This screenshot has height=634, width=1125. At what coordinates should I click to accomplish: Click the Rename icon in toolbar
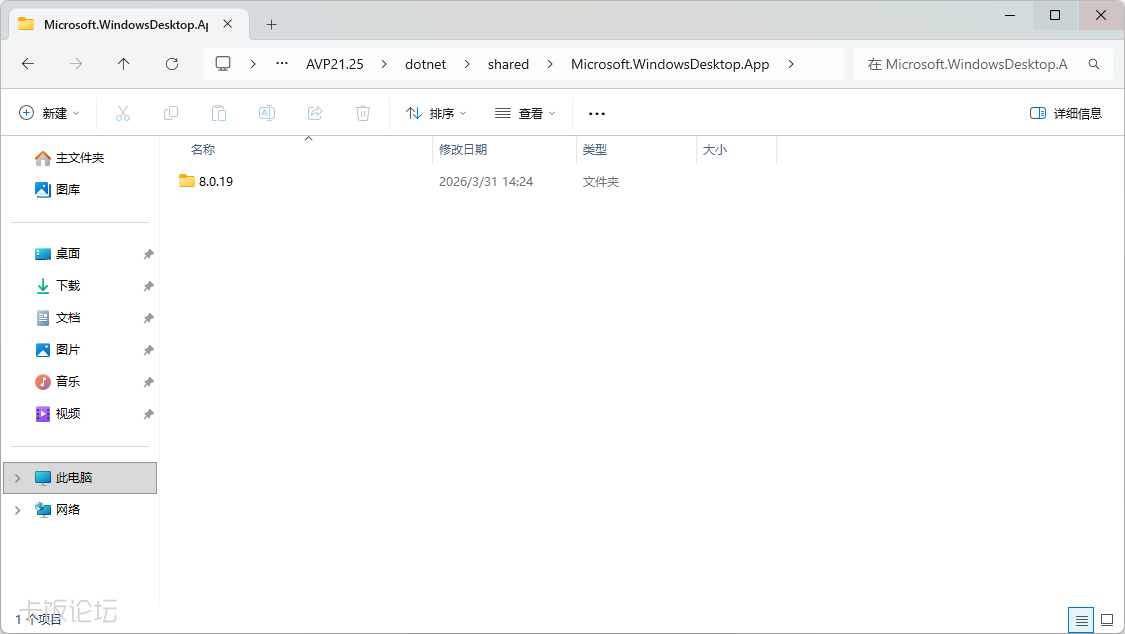click(x=267, y=113)
